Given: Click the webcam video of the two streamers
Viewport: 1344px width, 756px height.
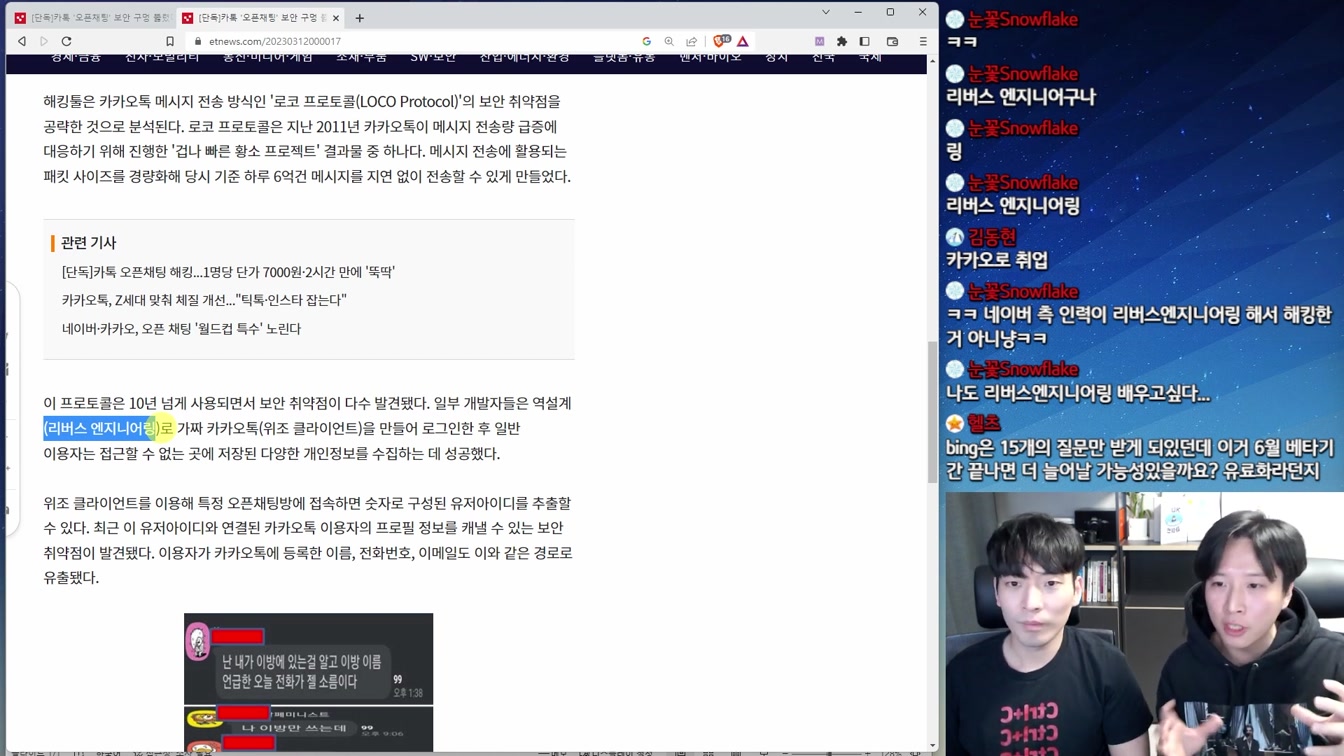Looking at the screenshot, I should point(1144,624).
